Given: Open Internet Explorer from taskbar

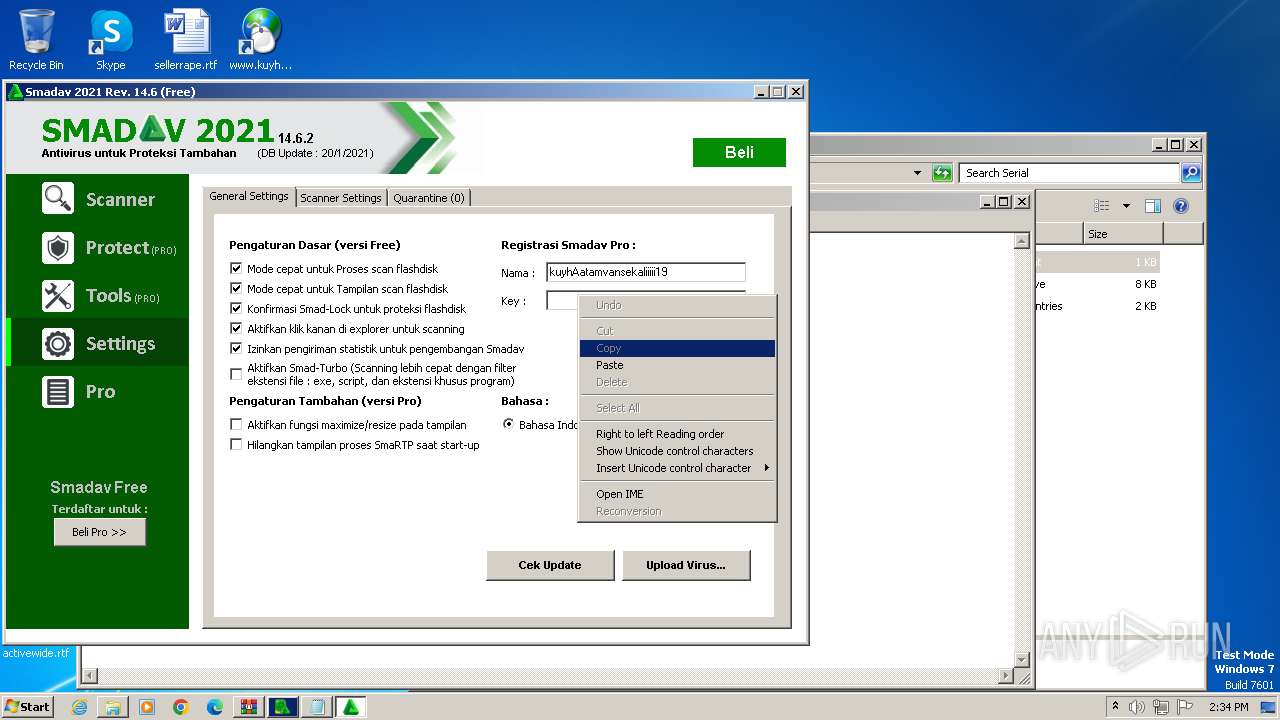Looking at the screenshot, I should pyautogui.click(x=79, y=707).
